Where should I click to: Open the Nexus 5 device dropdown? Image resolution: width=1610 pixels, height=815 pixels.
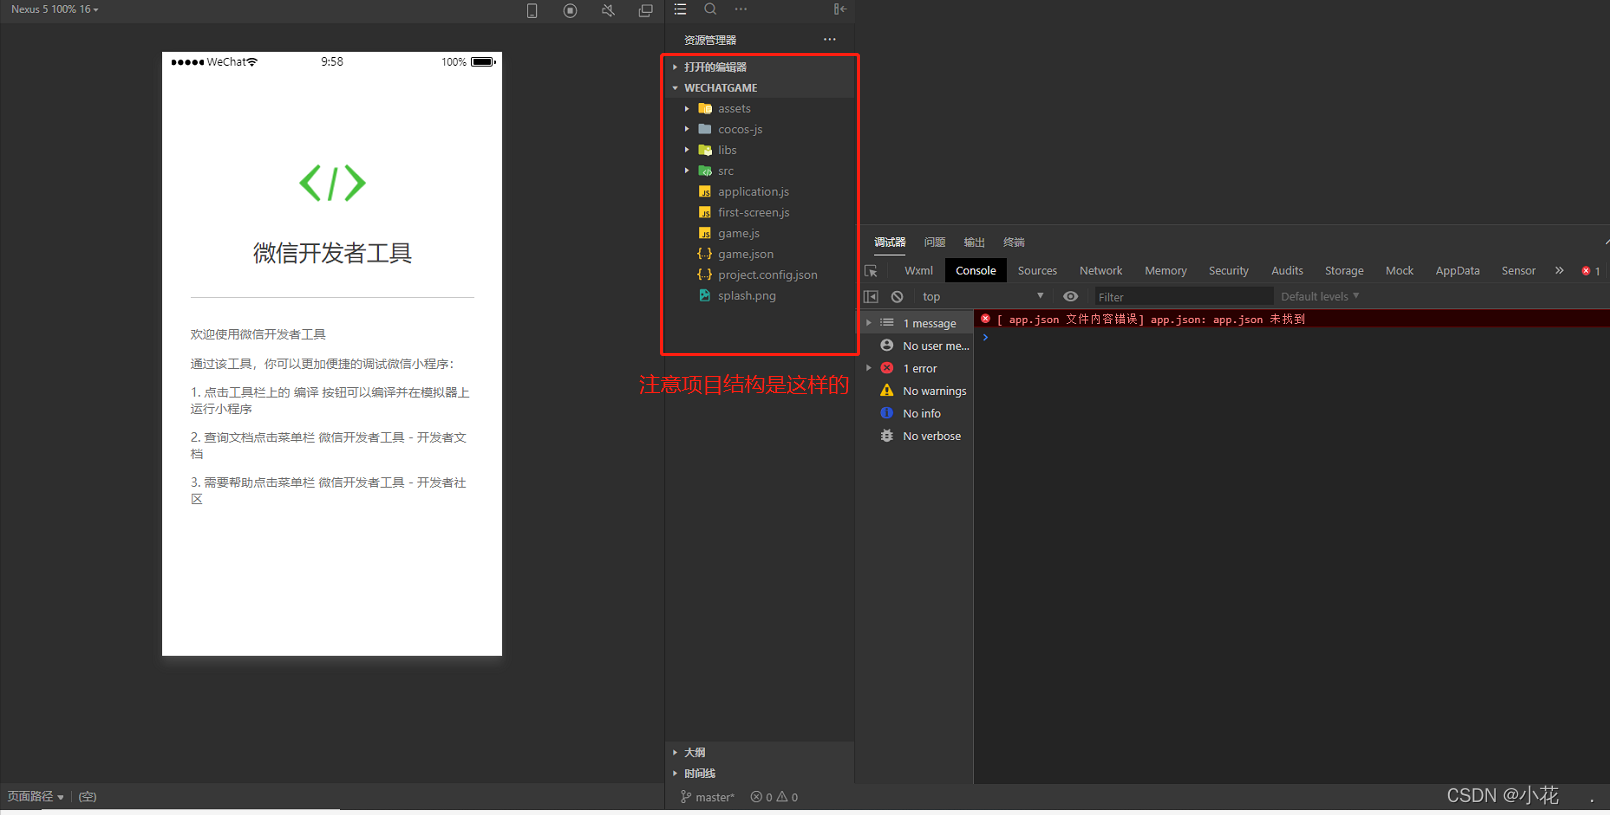tap(55, 9)
